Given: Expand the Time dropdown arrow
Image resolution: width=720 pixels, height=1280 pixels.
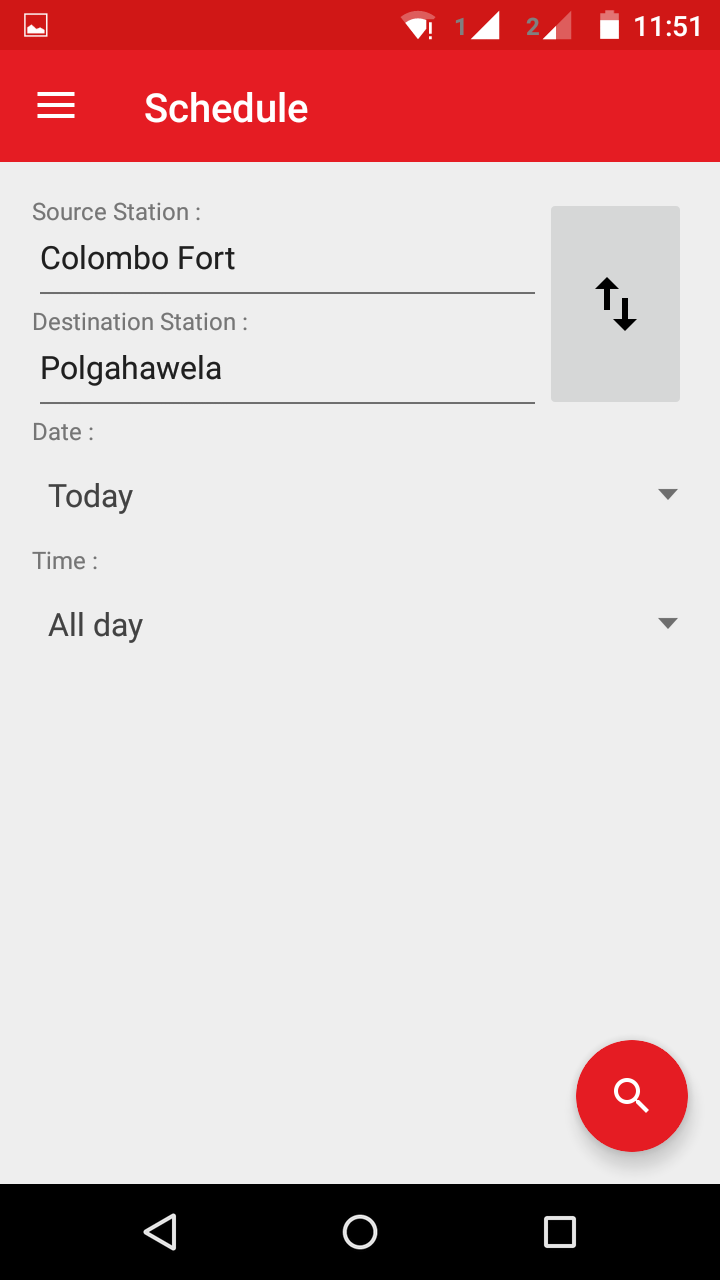Looking at the screenshot, I should tap(668, 623).
